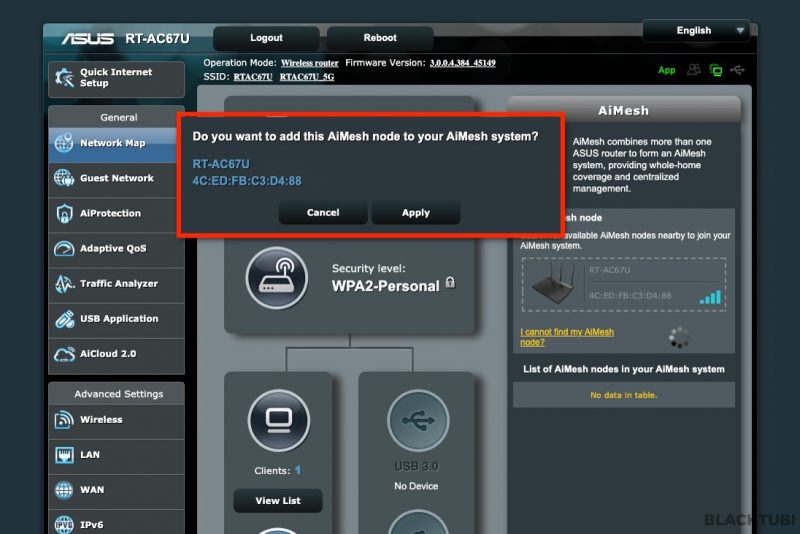Click the App link in the header

666,70
